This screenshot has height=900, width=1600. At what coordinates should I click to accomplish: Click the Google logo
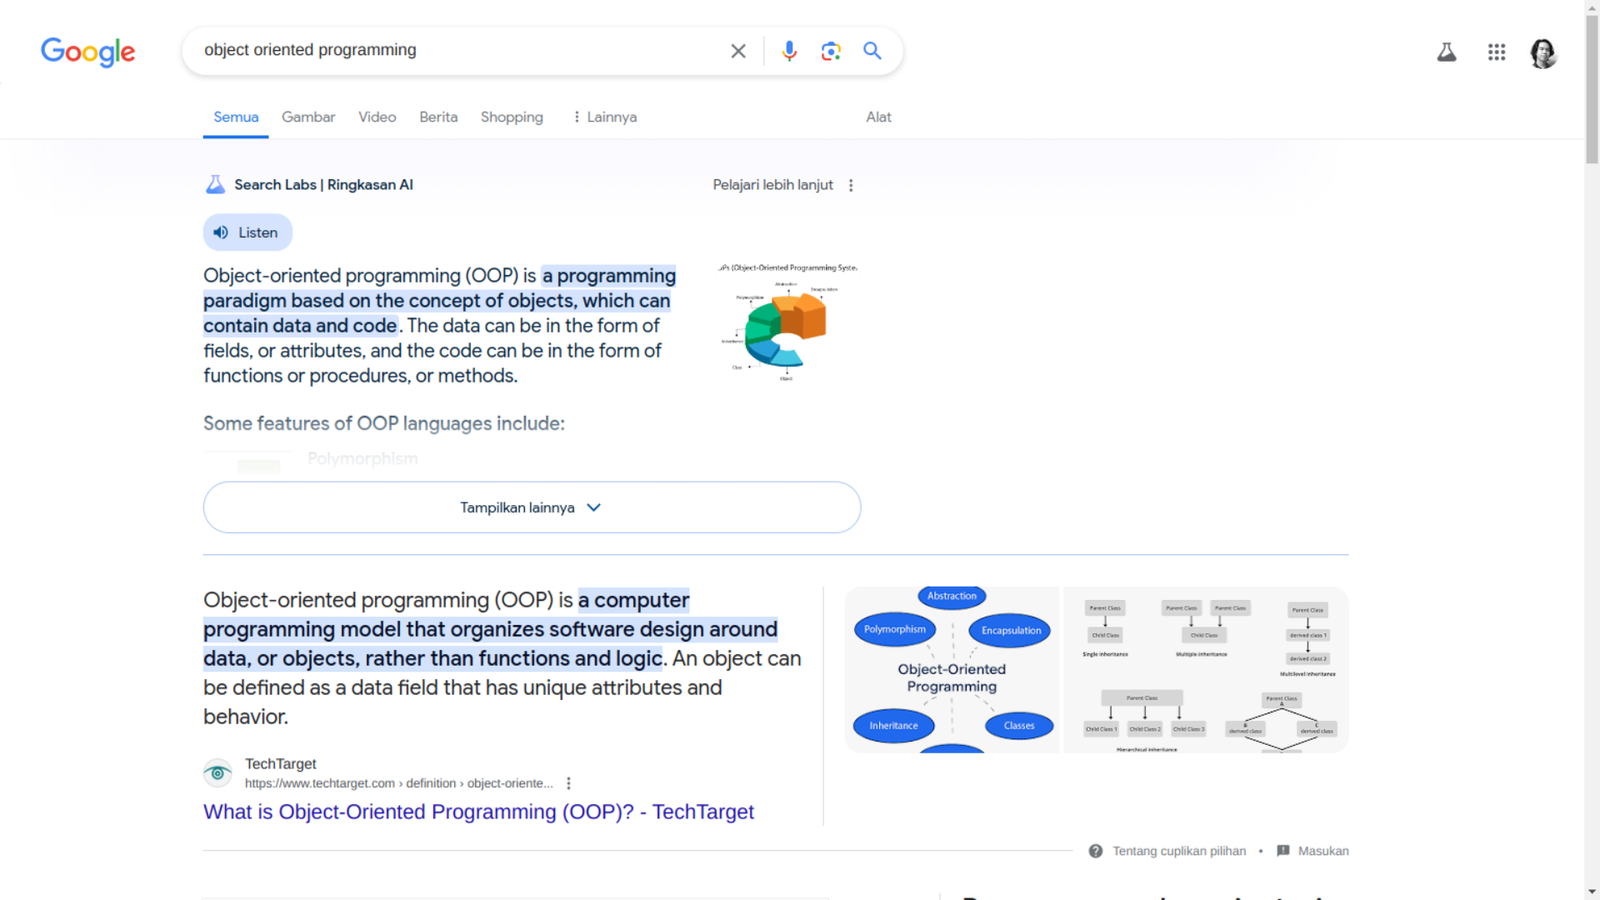point(88,52)
